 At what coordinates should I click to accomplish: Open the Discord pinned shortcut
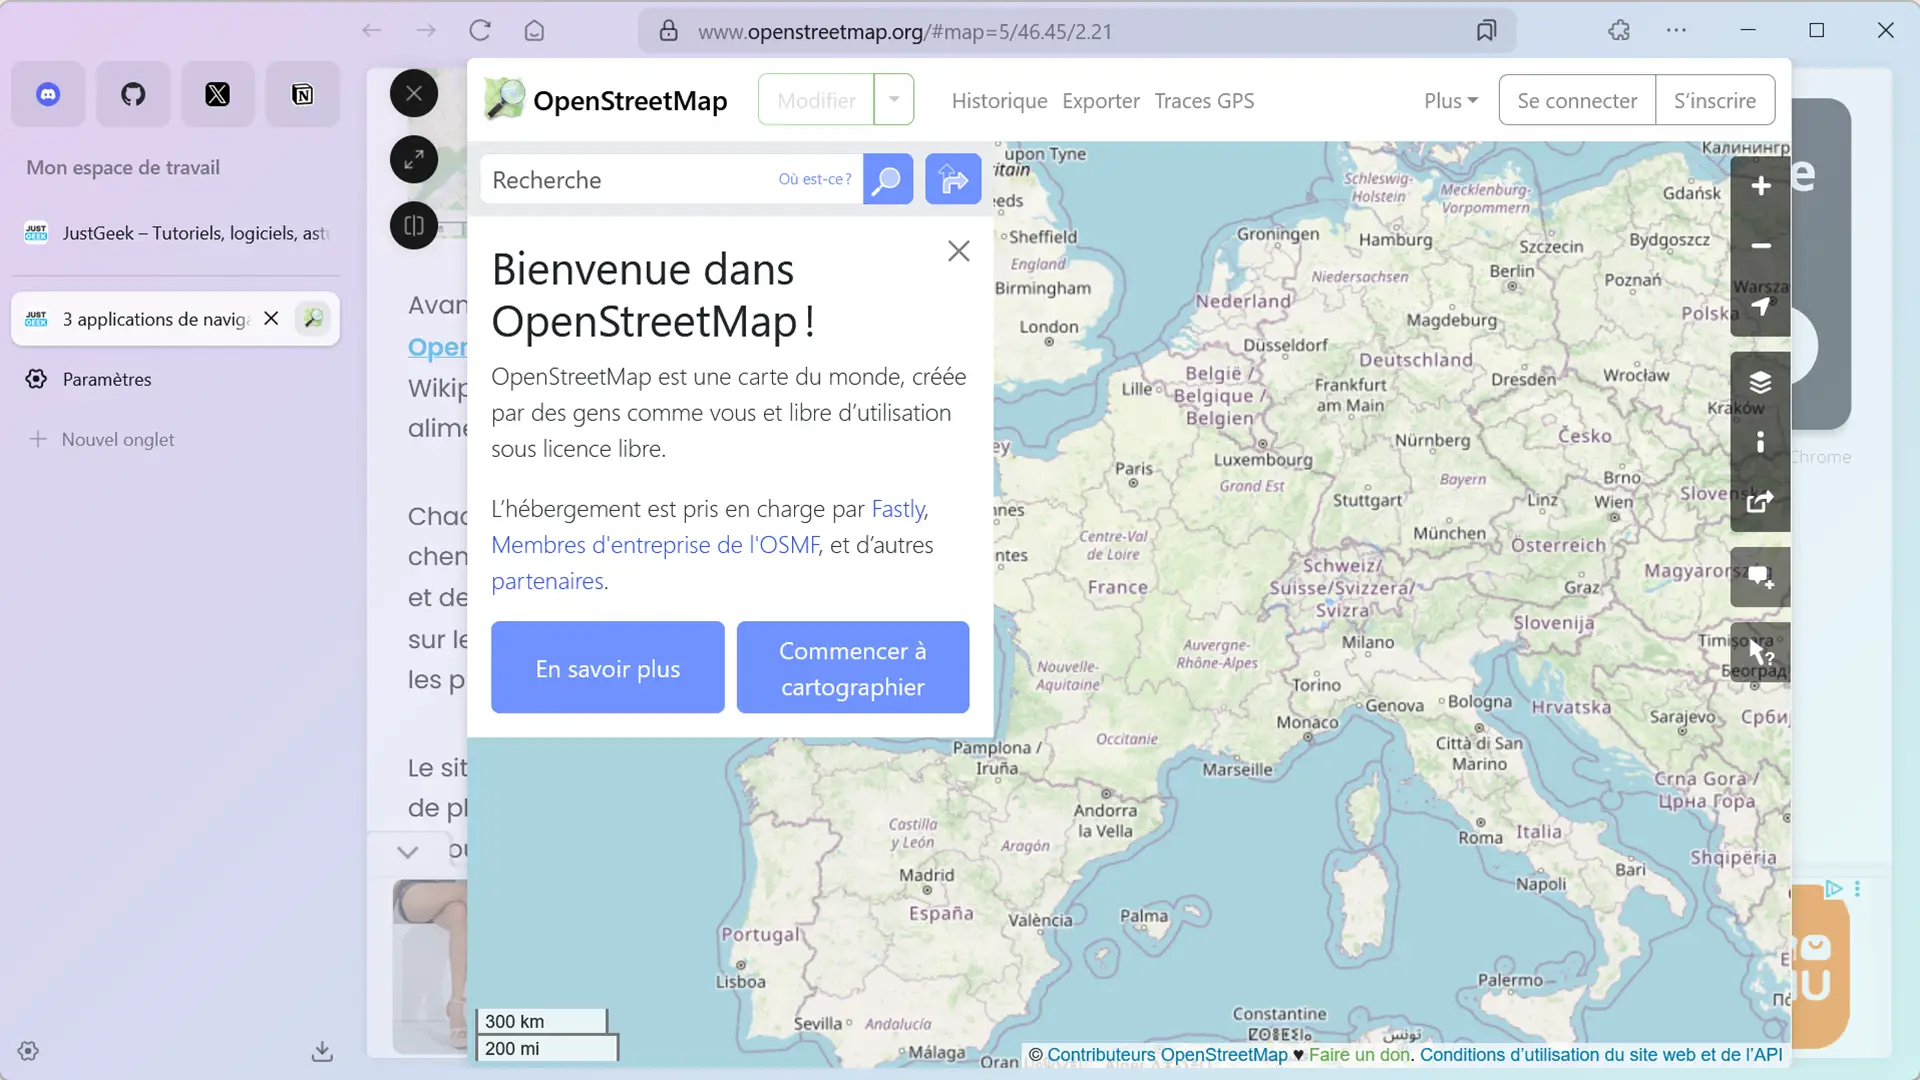point(48,94)
